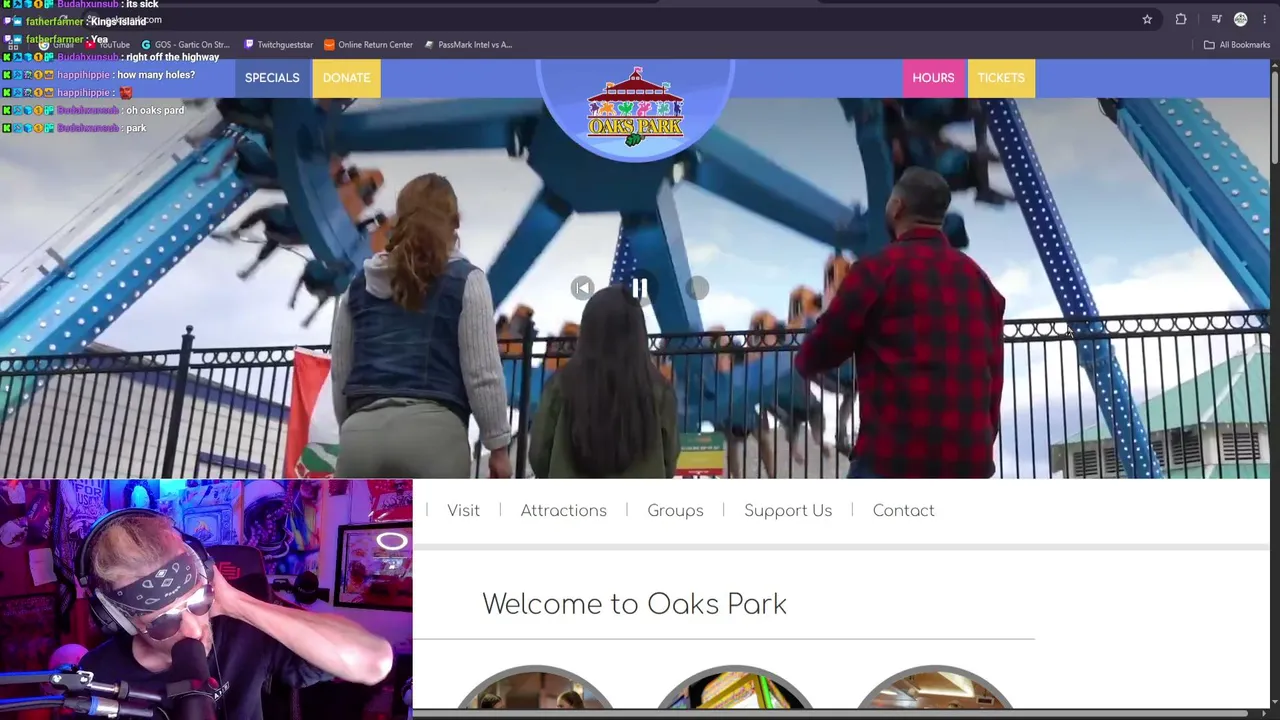Click the yellow TICKETS button
The width and height of the screenshot is (1280, 720).
[x=1001, y=78]
